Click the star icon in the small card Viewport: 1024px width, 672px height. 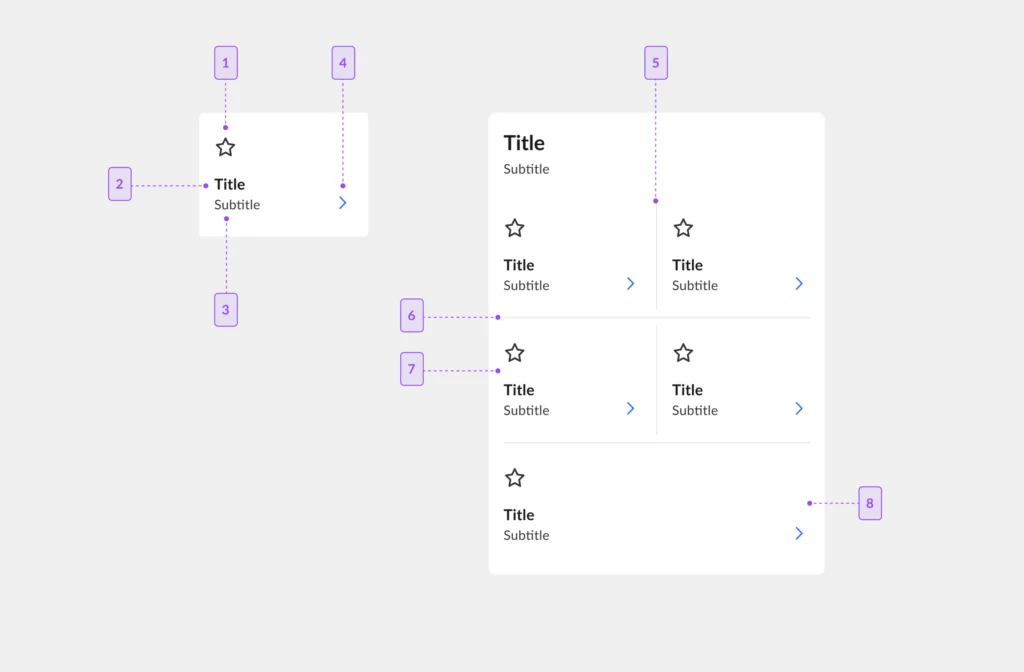(225, 148)
